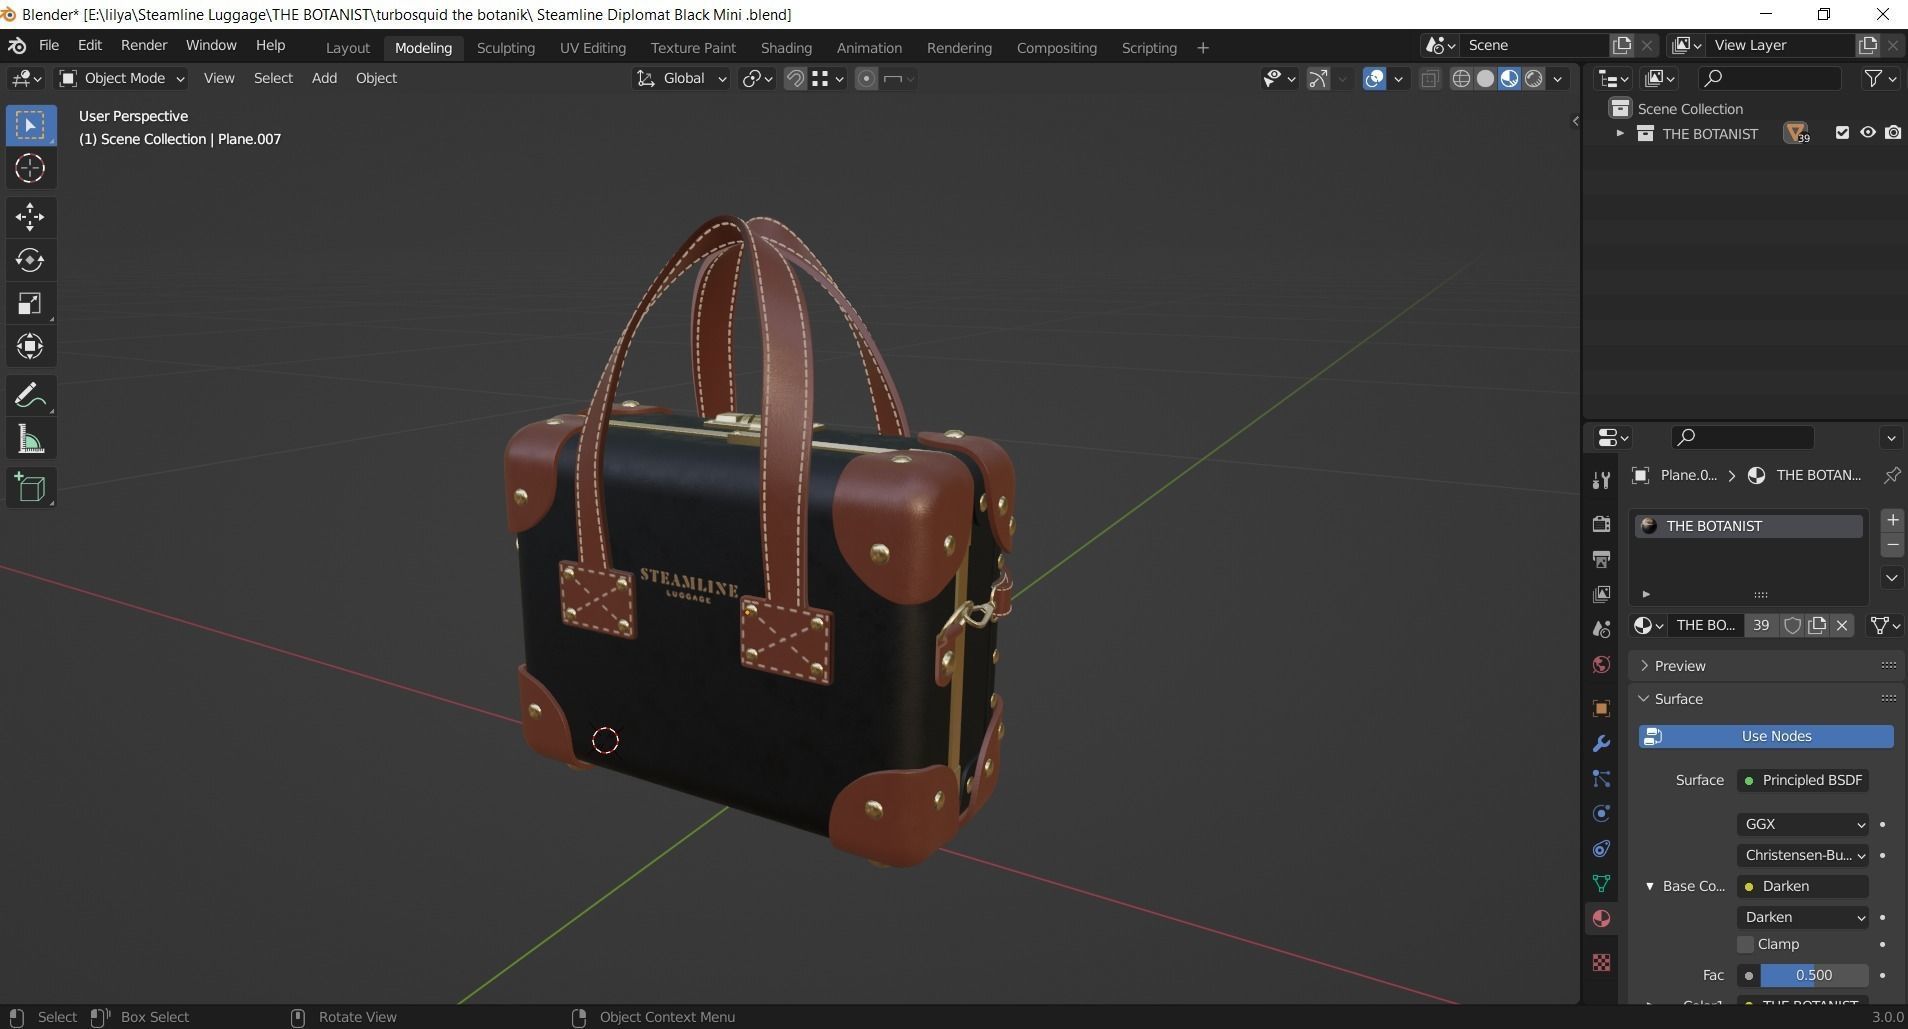The width and height of the screenshot is (1908, 1029).
Task: Select the Annotate pencil tool
Action: coord(30,396)
